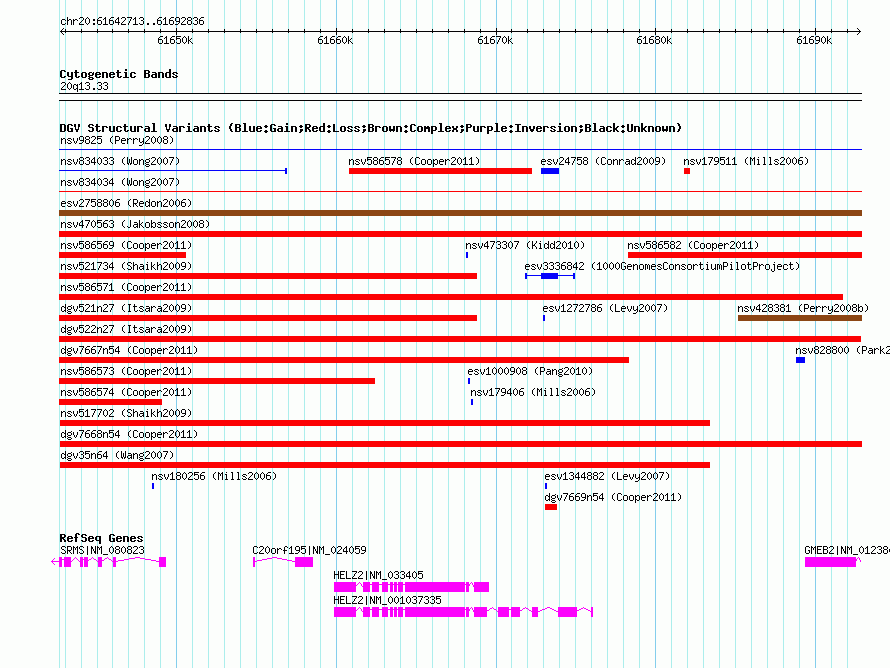Select the brown nsv428381 (Perry2008b) complex variant bar
Image resolution: width=890 pixels, height=668 pixels.
click(x=799, y=318)
